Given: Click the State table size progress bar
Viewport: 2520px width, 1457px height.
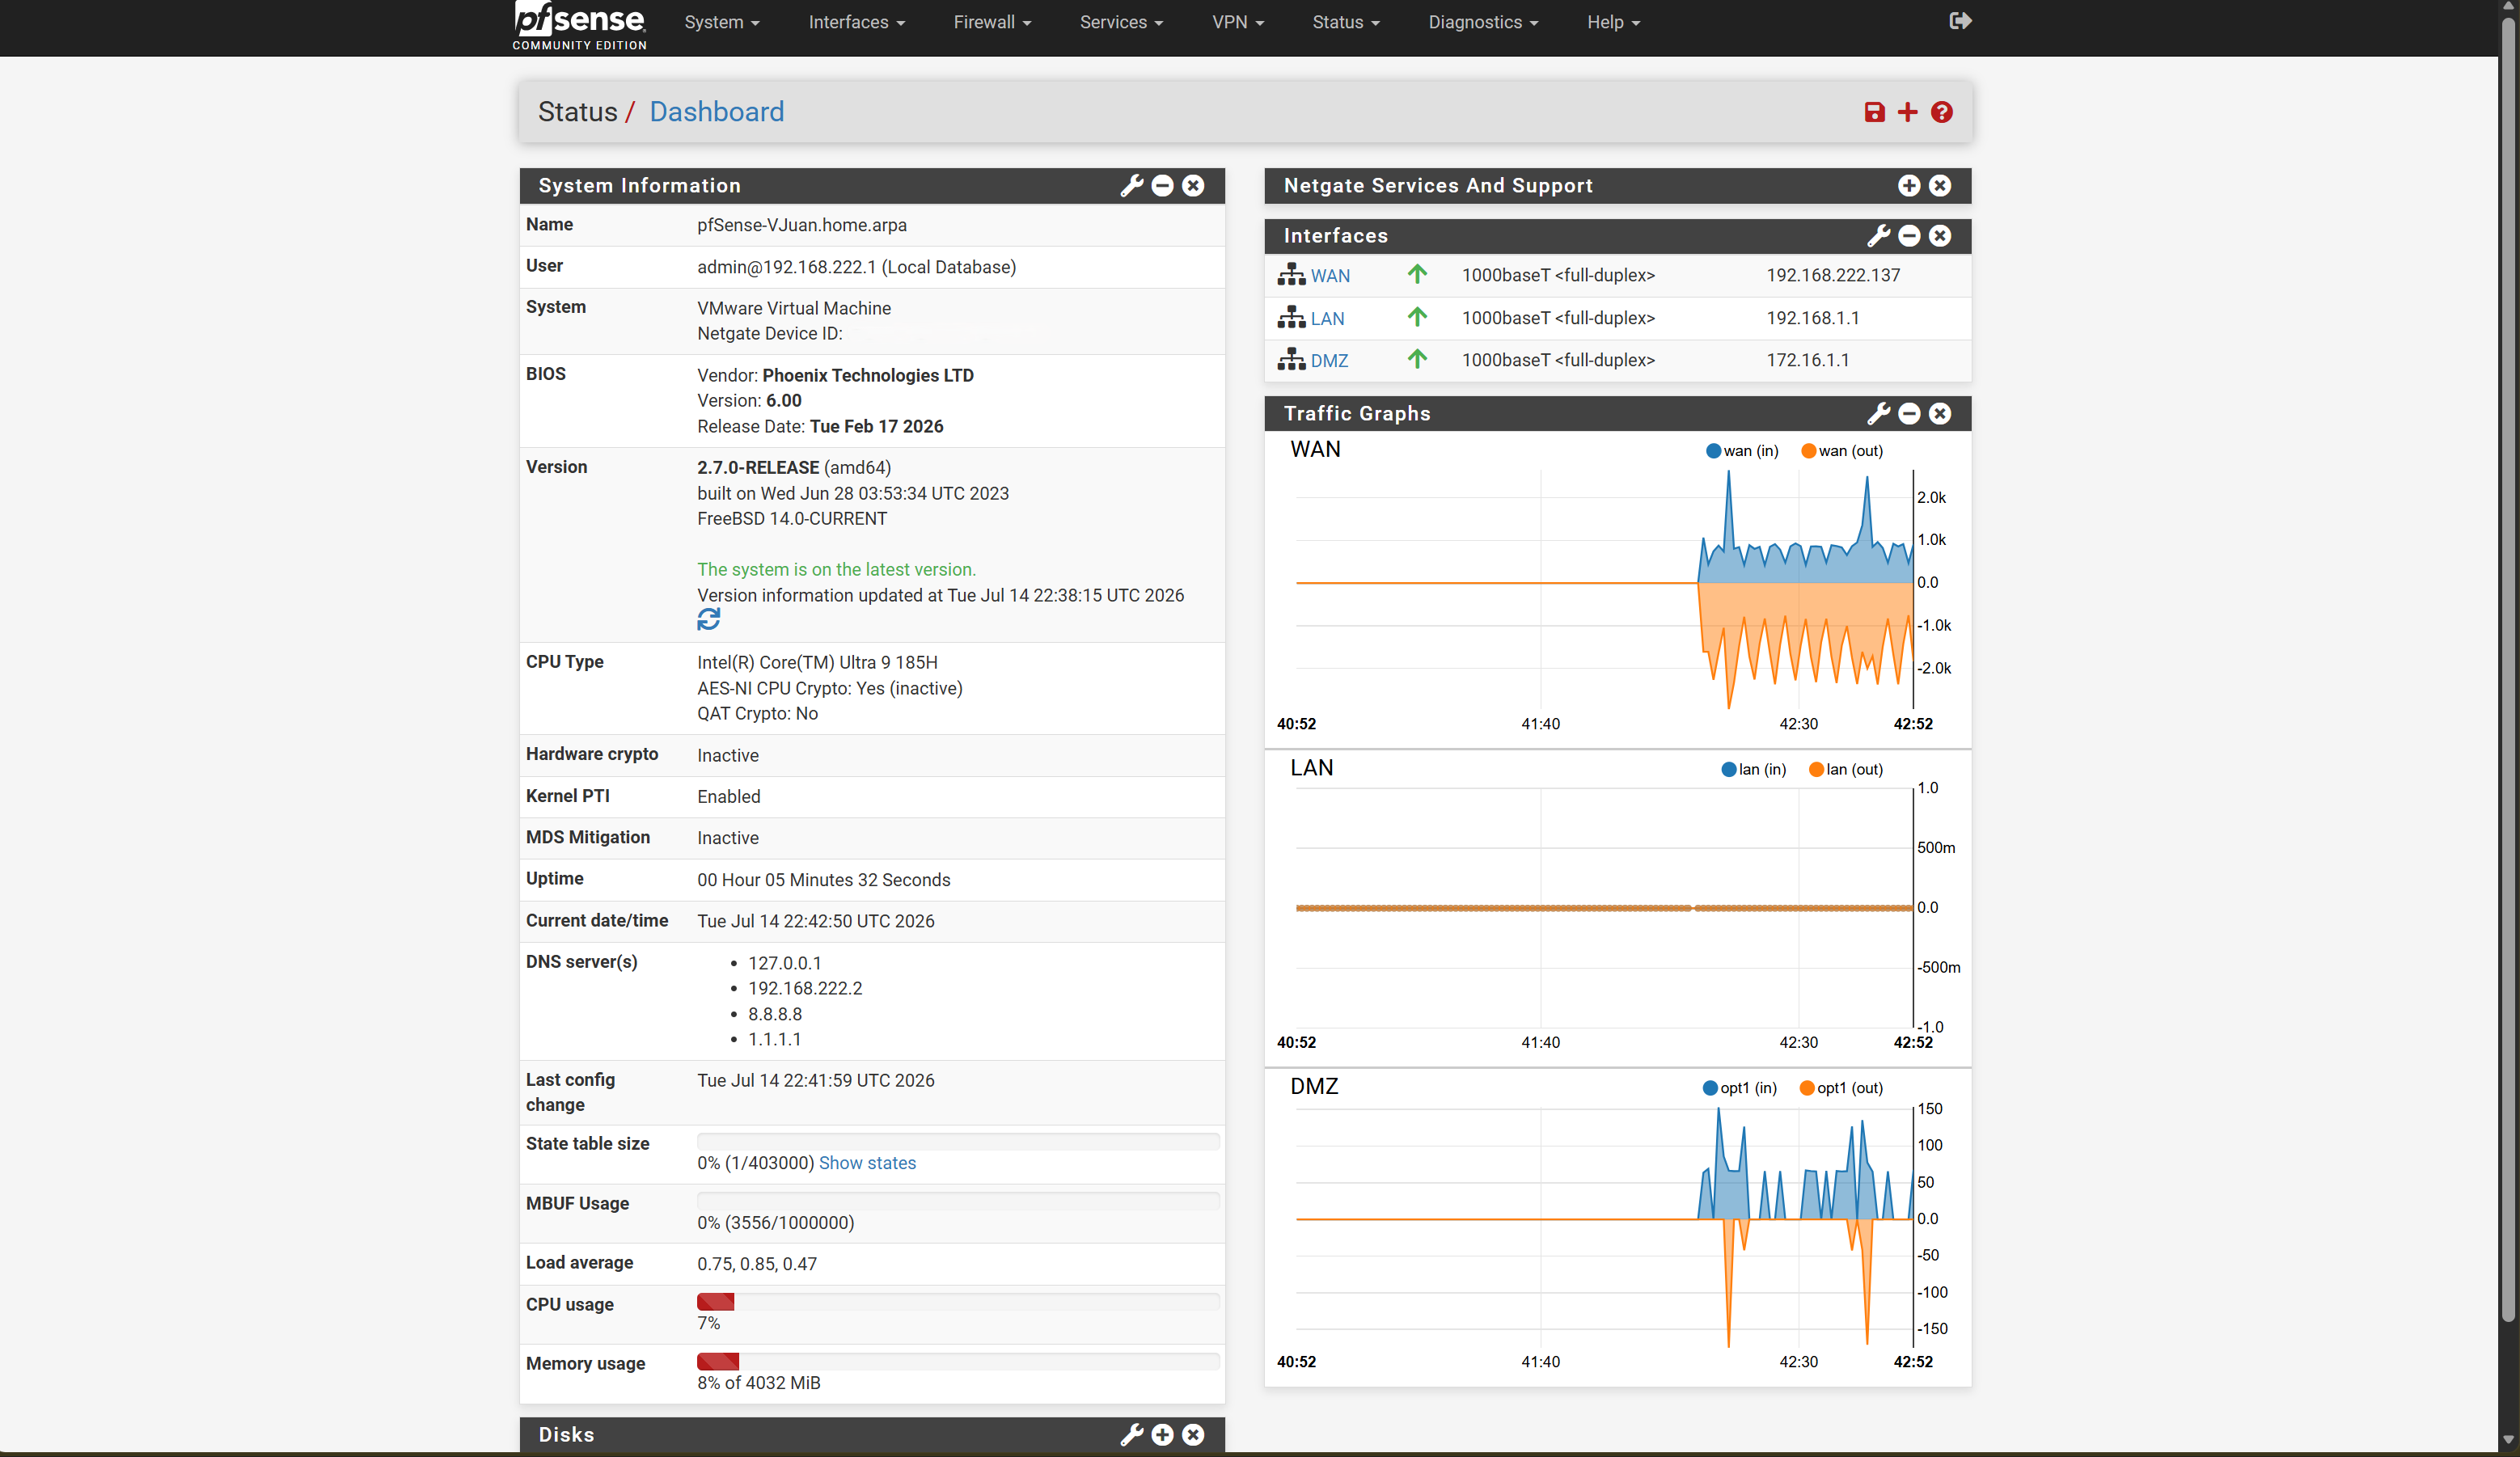Looking at the screenshot, I should tap(958, 1141).
